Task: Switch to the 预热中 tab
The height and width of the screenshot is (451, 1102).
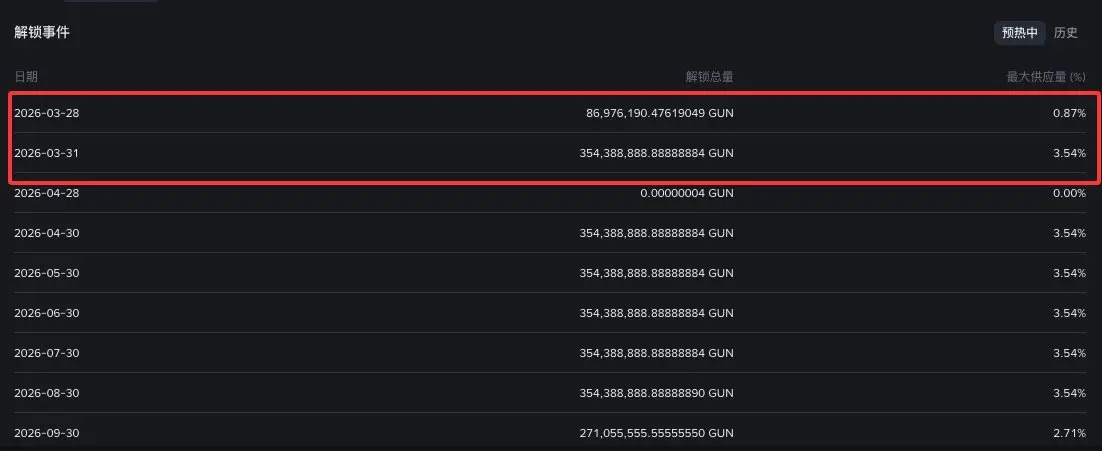Action: click(1019, 33)
